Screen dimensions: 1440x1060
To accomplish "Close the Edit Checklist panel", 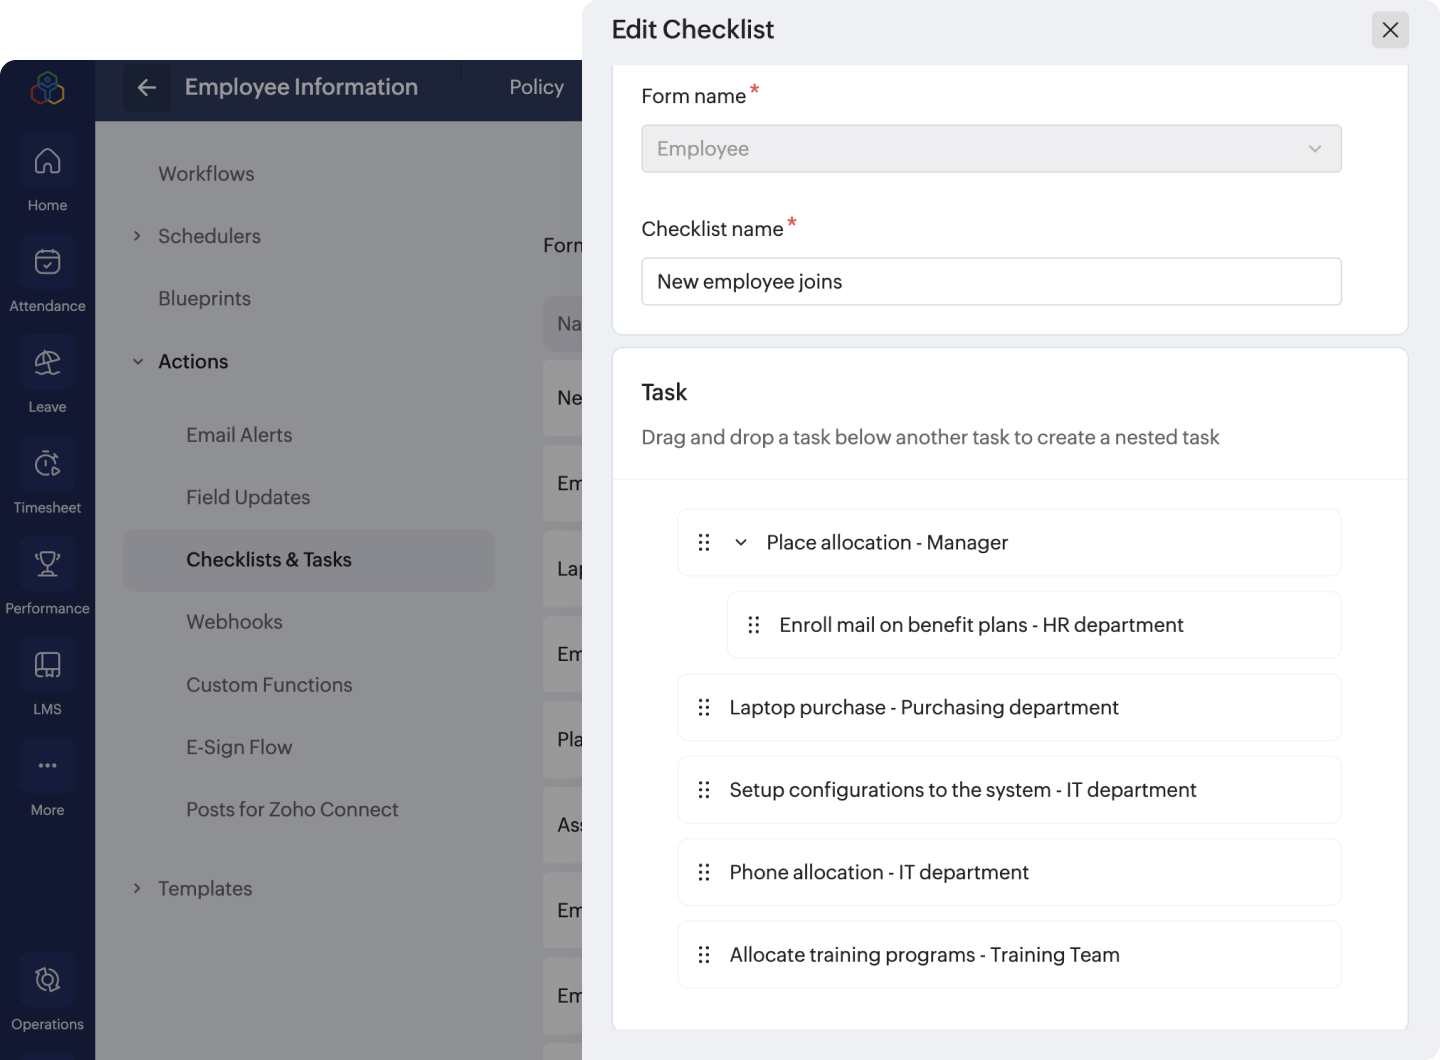I will pos(1390,30).
